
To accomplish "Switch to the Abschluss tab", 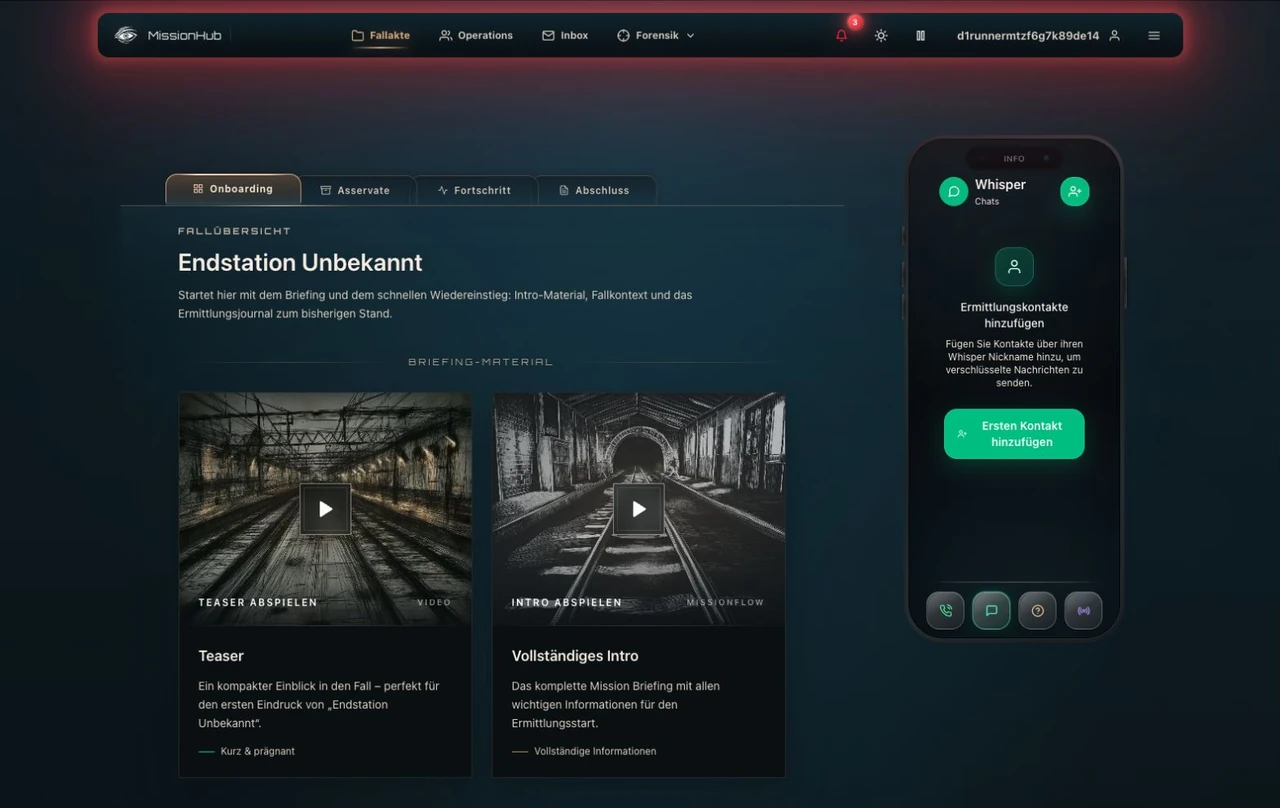I will pos(595,190).
